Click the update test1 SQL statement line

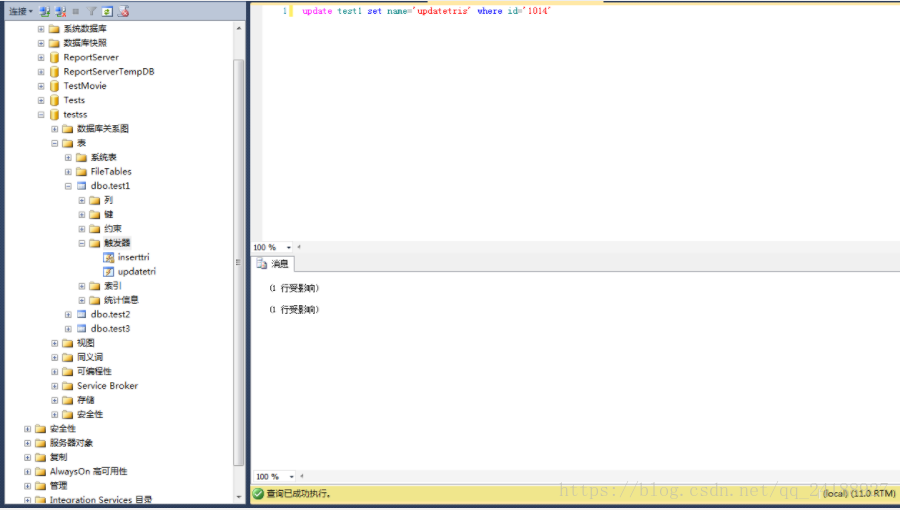pyautogui.click(x=426, y=11)
